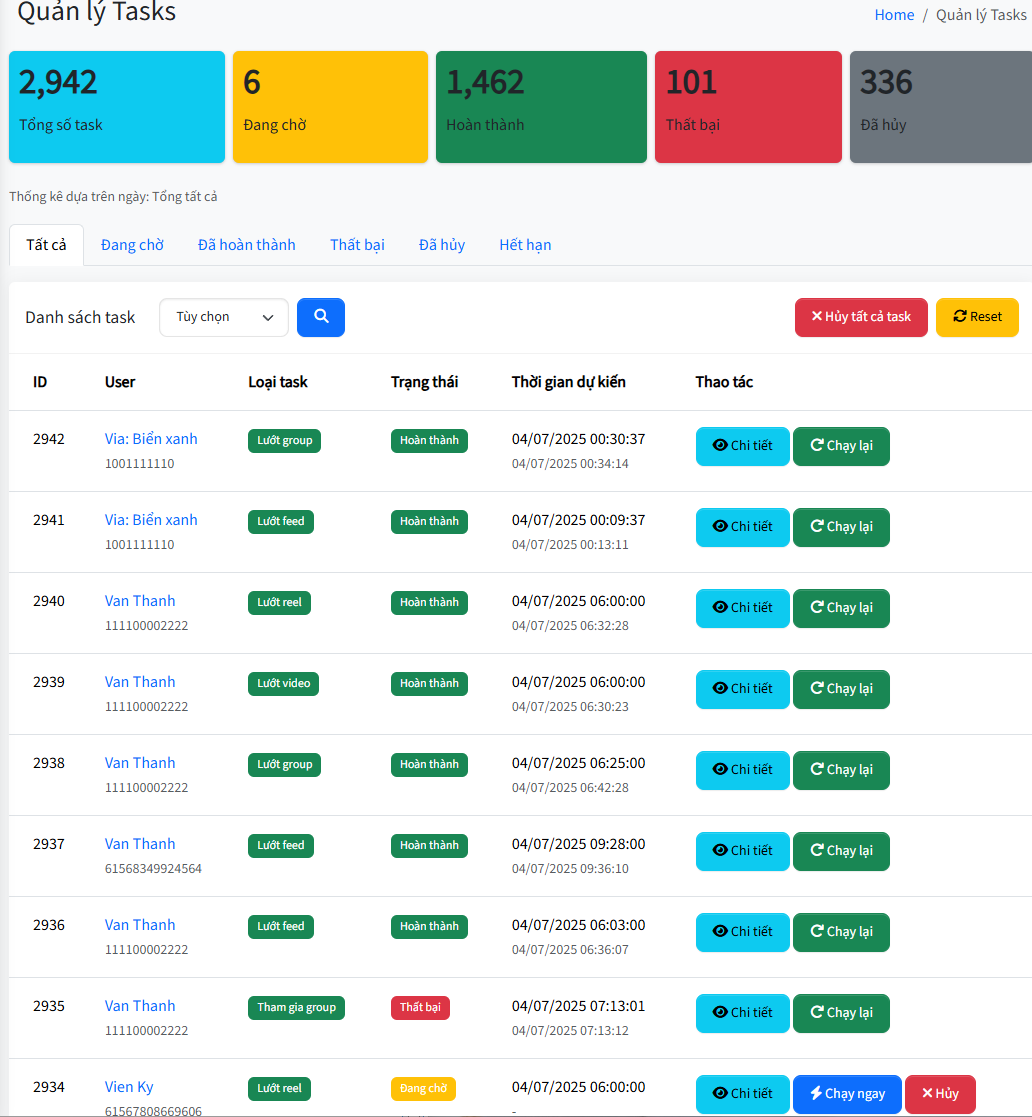Click the Thất bại status badge of task 2935
Screen dimensions: 1032x1117
[420, 1007]
